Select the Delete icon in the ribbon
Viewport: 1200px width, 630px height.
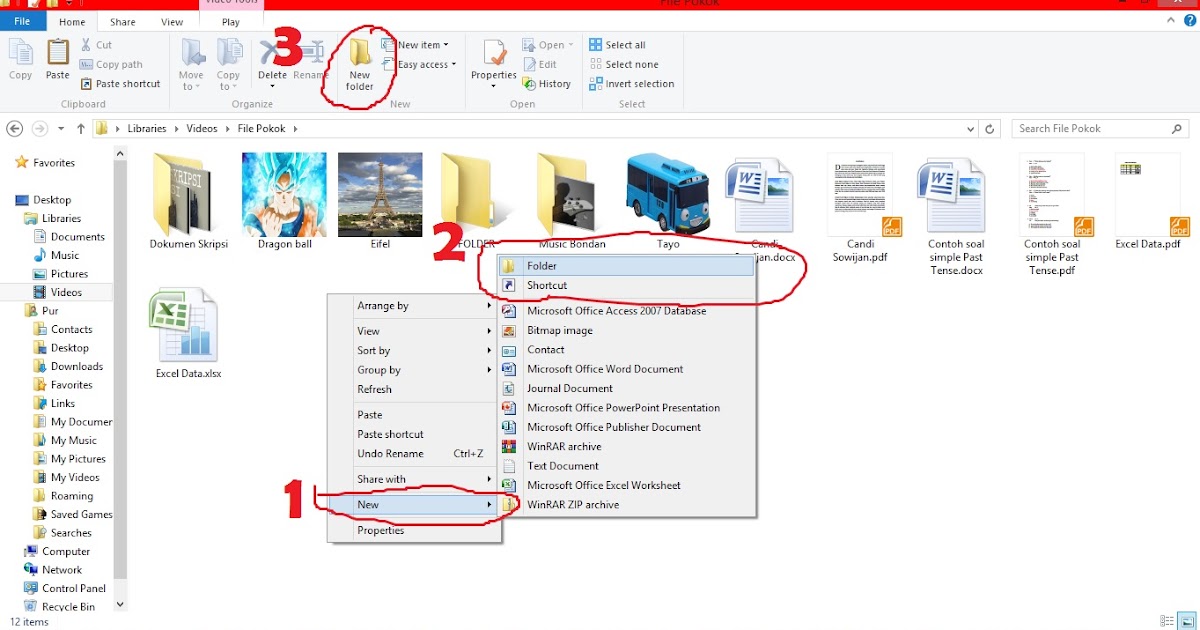tap(273, 62)
